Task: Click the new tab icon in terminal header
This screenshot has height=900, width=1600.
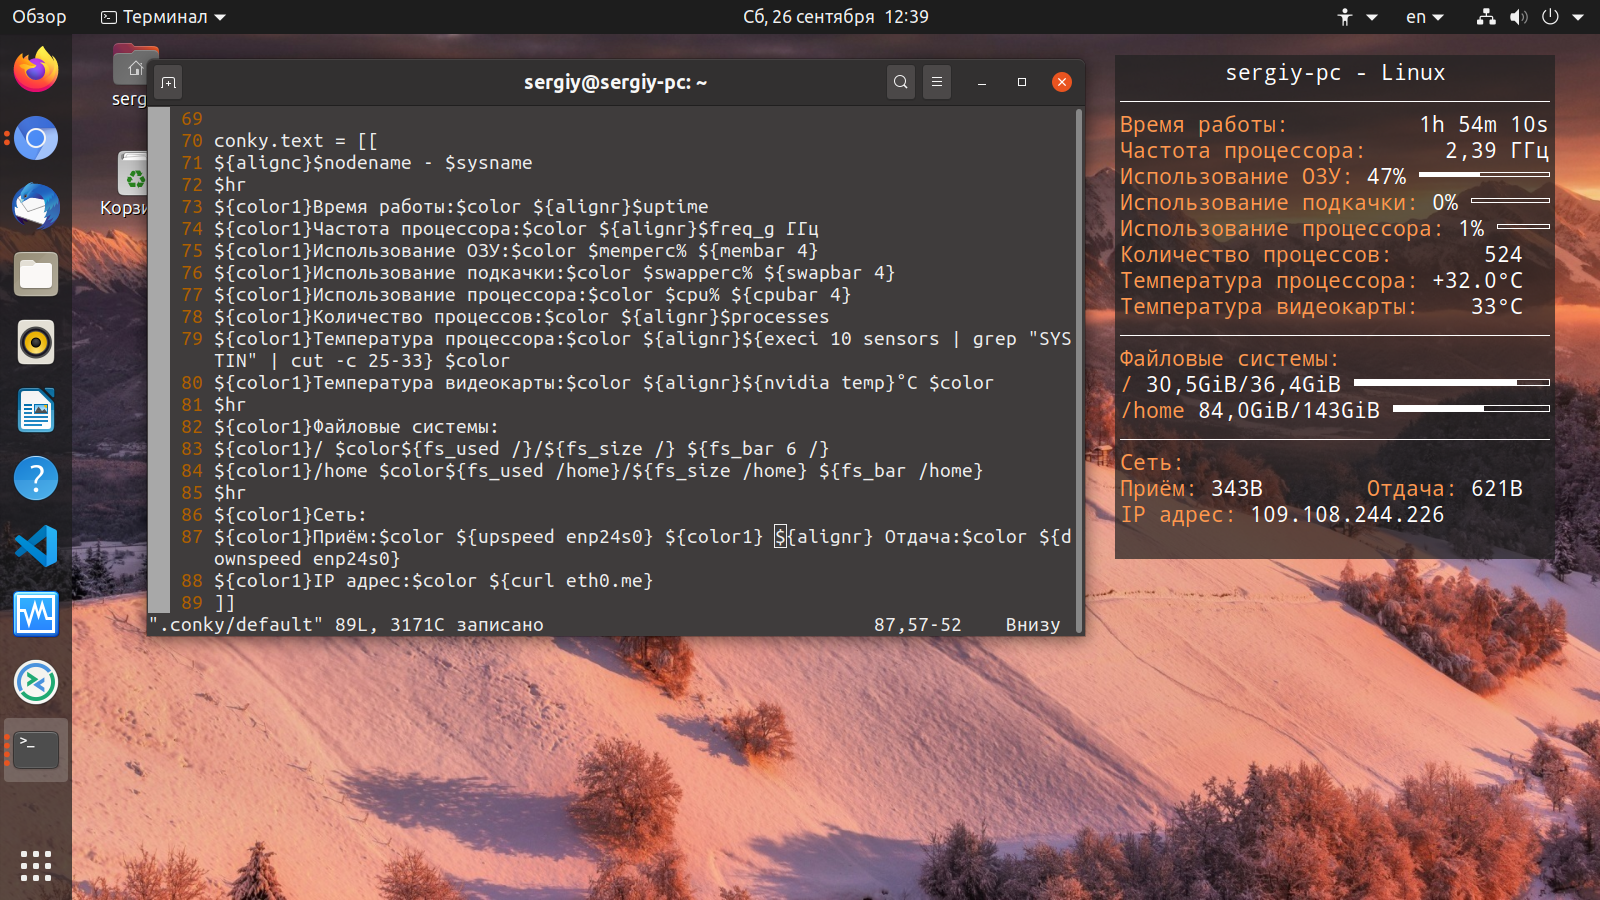Action: (x=169, y=83)
